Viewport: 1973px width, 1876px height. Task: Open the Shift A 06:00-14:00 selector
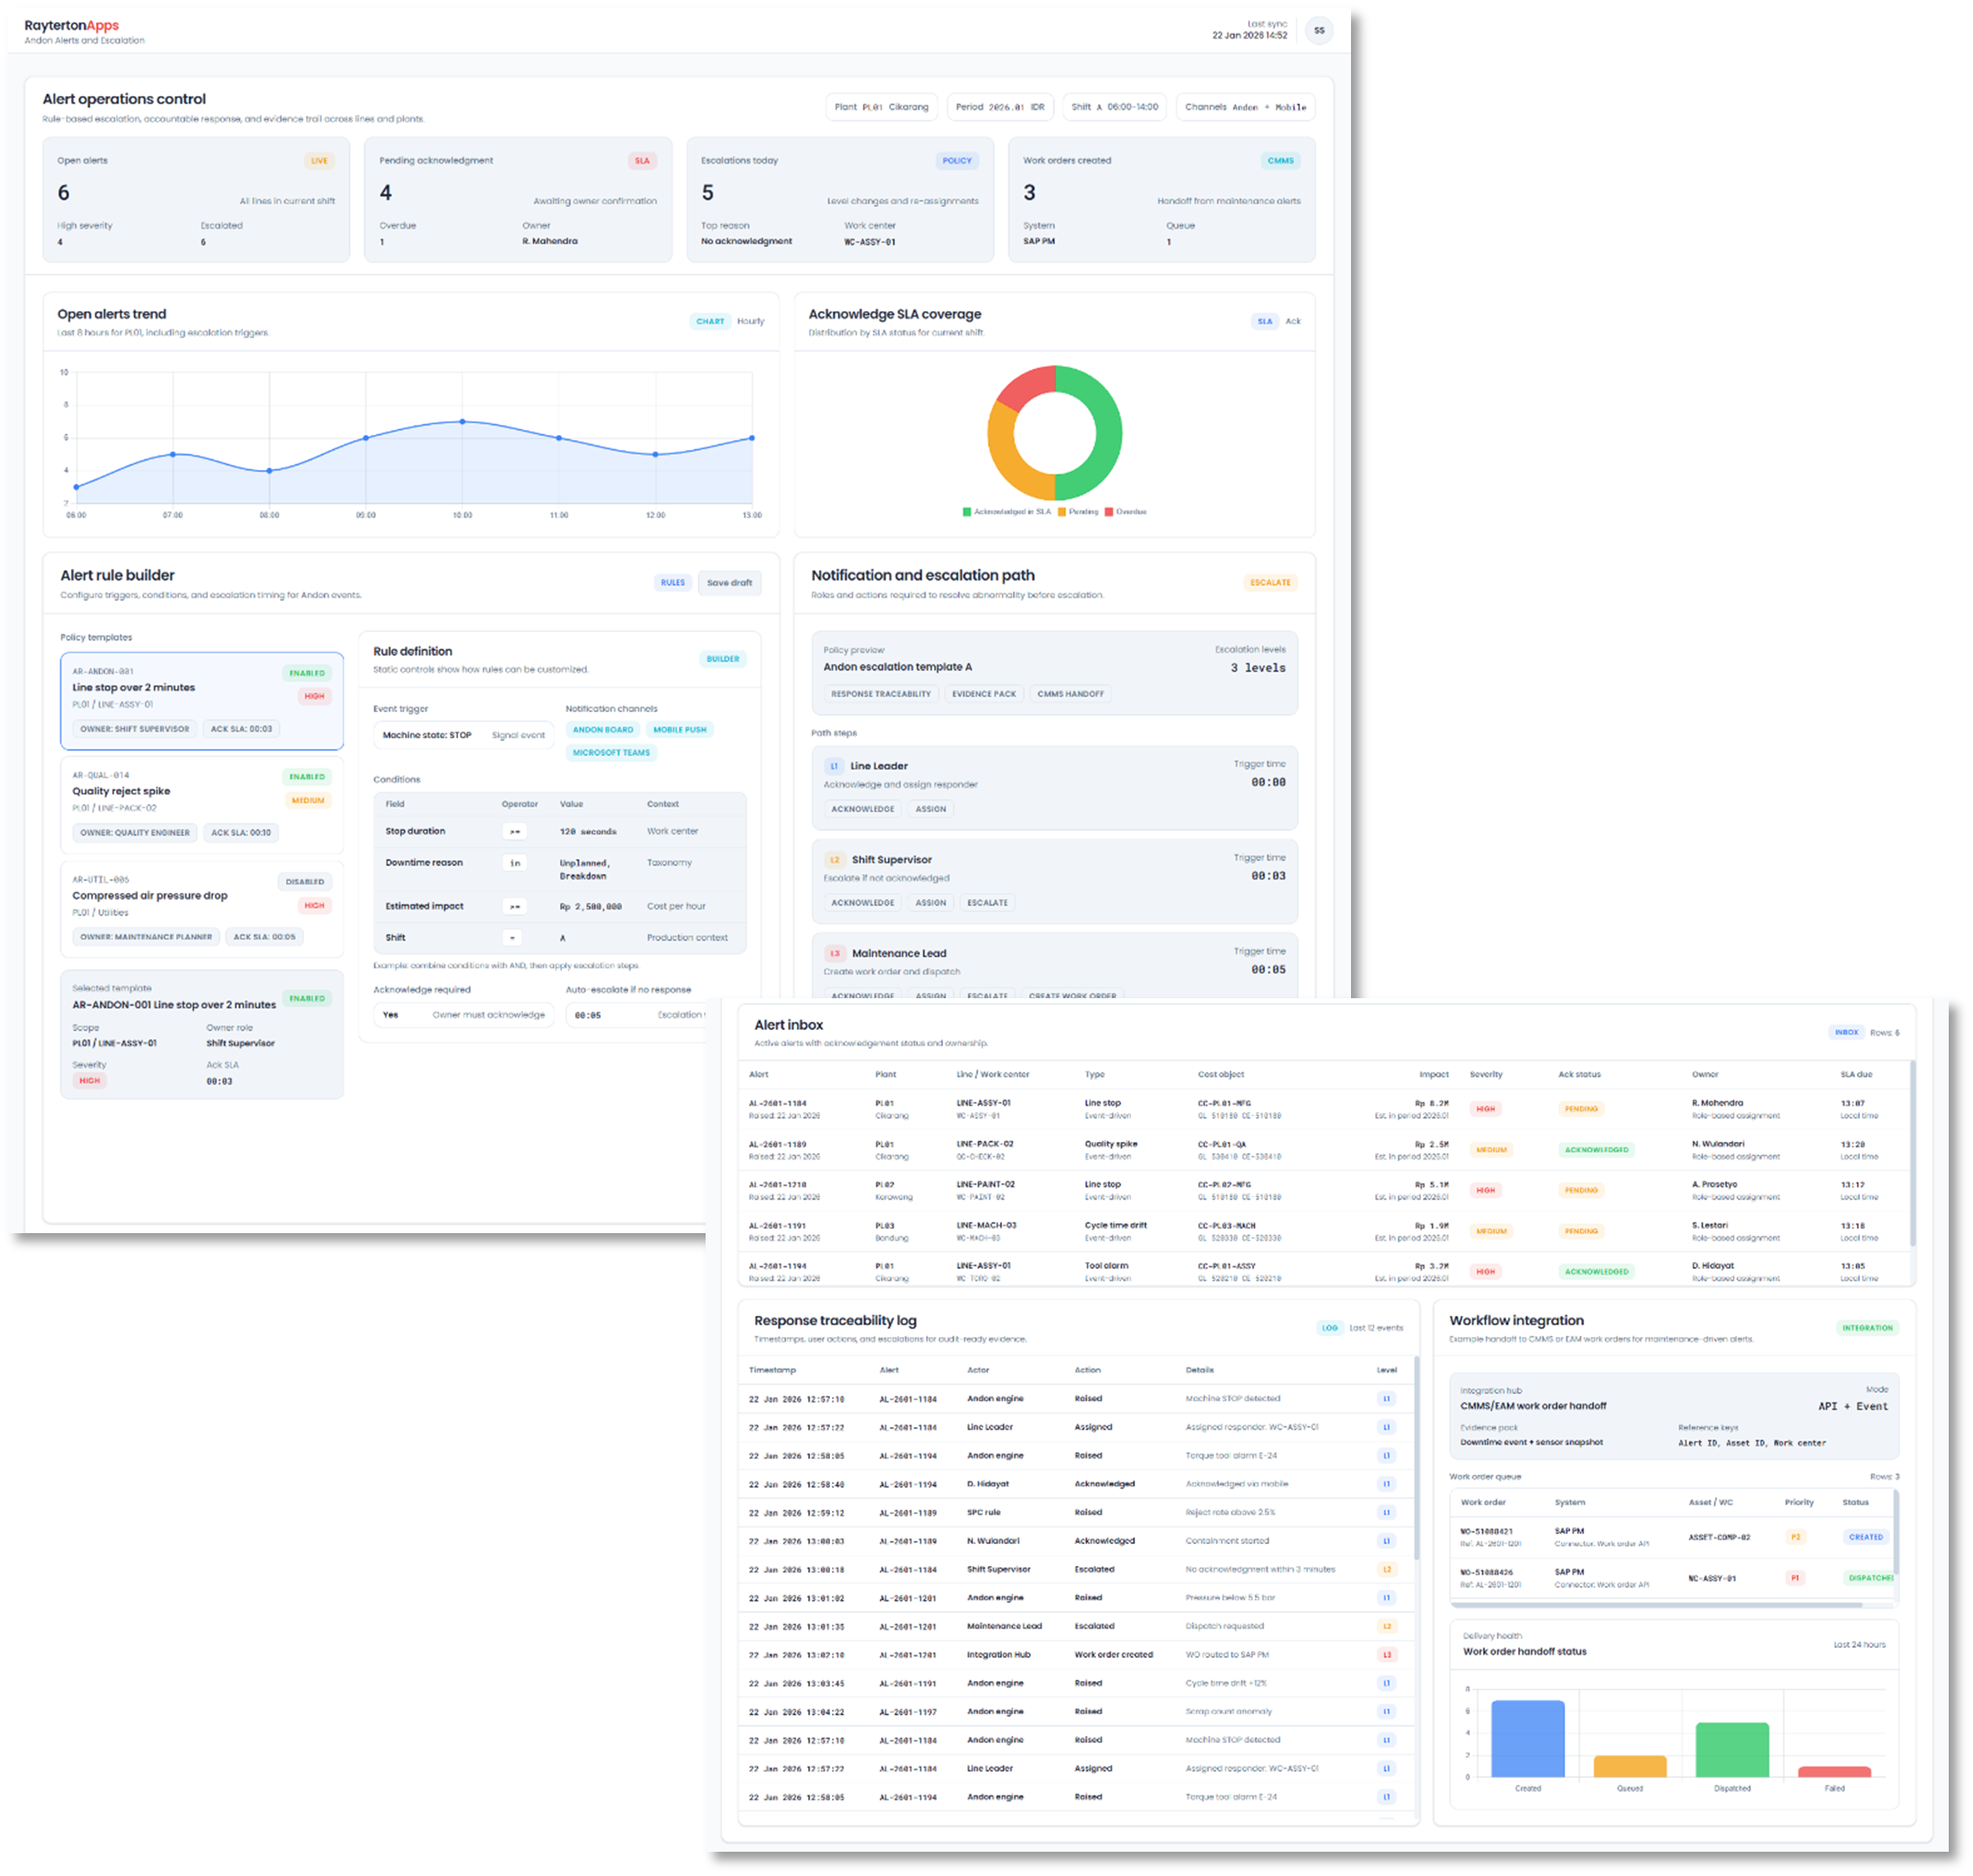pyautogui.click(x=1117, y=107)
